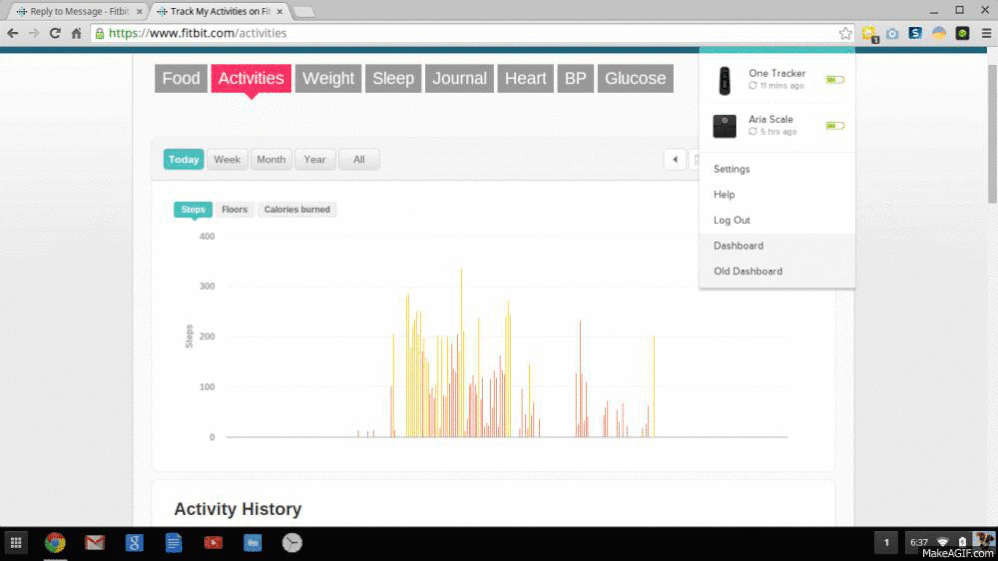Go back with the browser back arrow
Image resolution: width=998 pixels, height=561 pixels.
(x=13, y=33)
